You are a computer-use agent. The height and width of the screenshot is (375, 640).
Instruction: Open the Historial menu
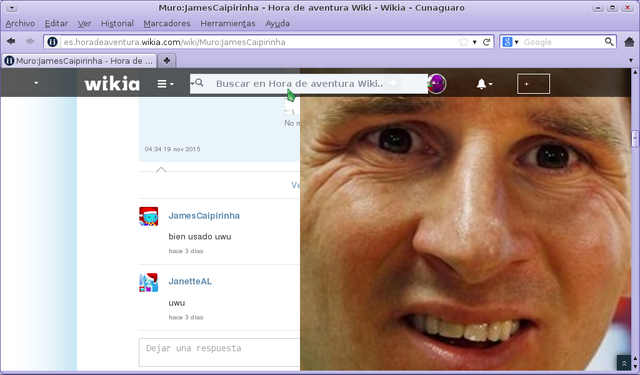118,24
